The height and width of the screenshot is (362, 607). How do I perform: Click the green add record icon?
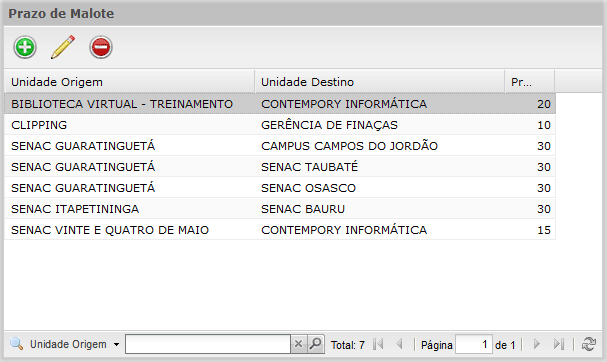[25, 47]
